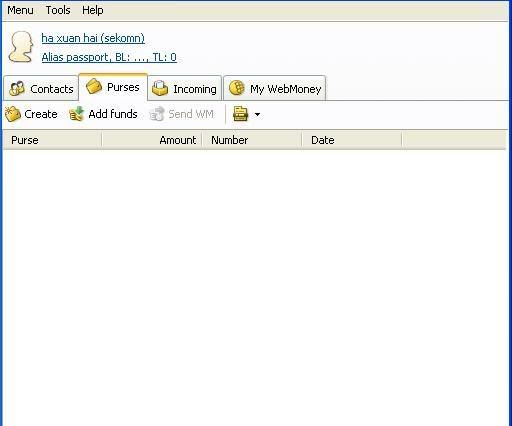Open the Menu menu
The image size is (512, 426).
[20, 10]
